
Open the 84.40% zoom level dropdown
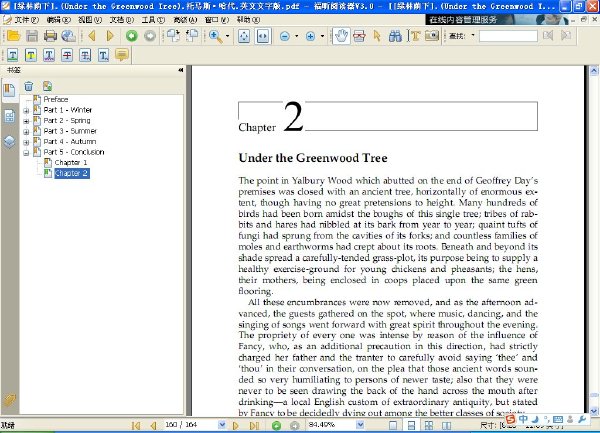click(360, 425)
